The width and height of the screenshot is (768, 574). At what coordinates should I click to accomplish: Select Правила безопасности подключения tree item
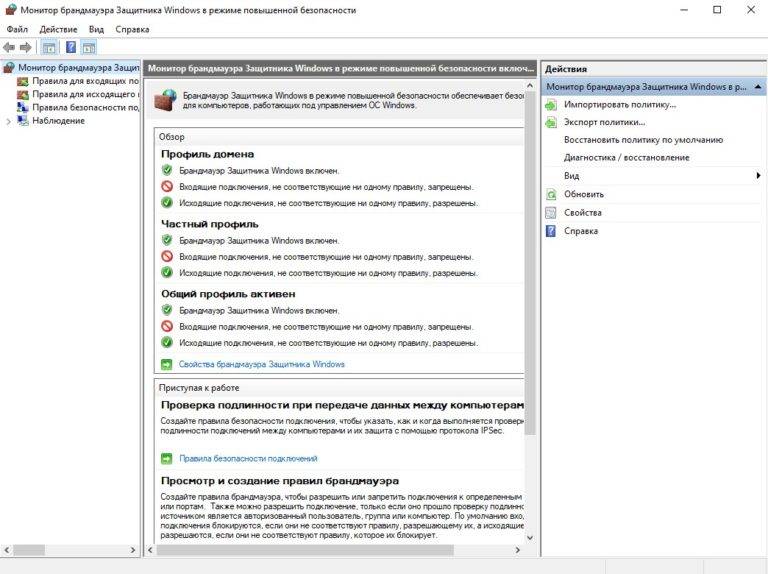point(86,108)
